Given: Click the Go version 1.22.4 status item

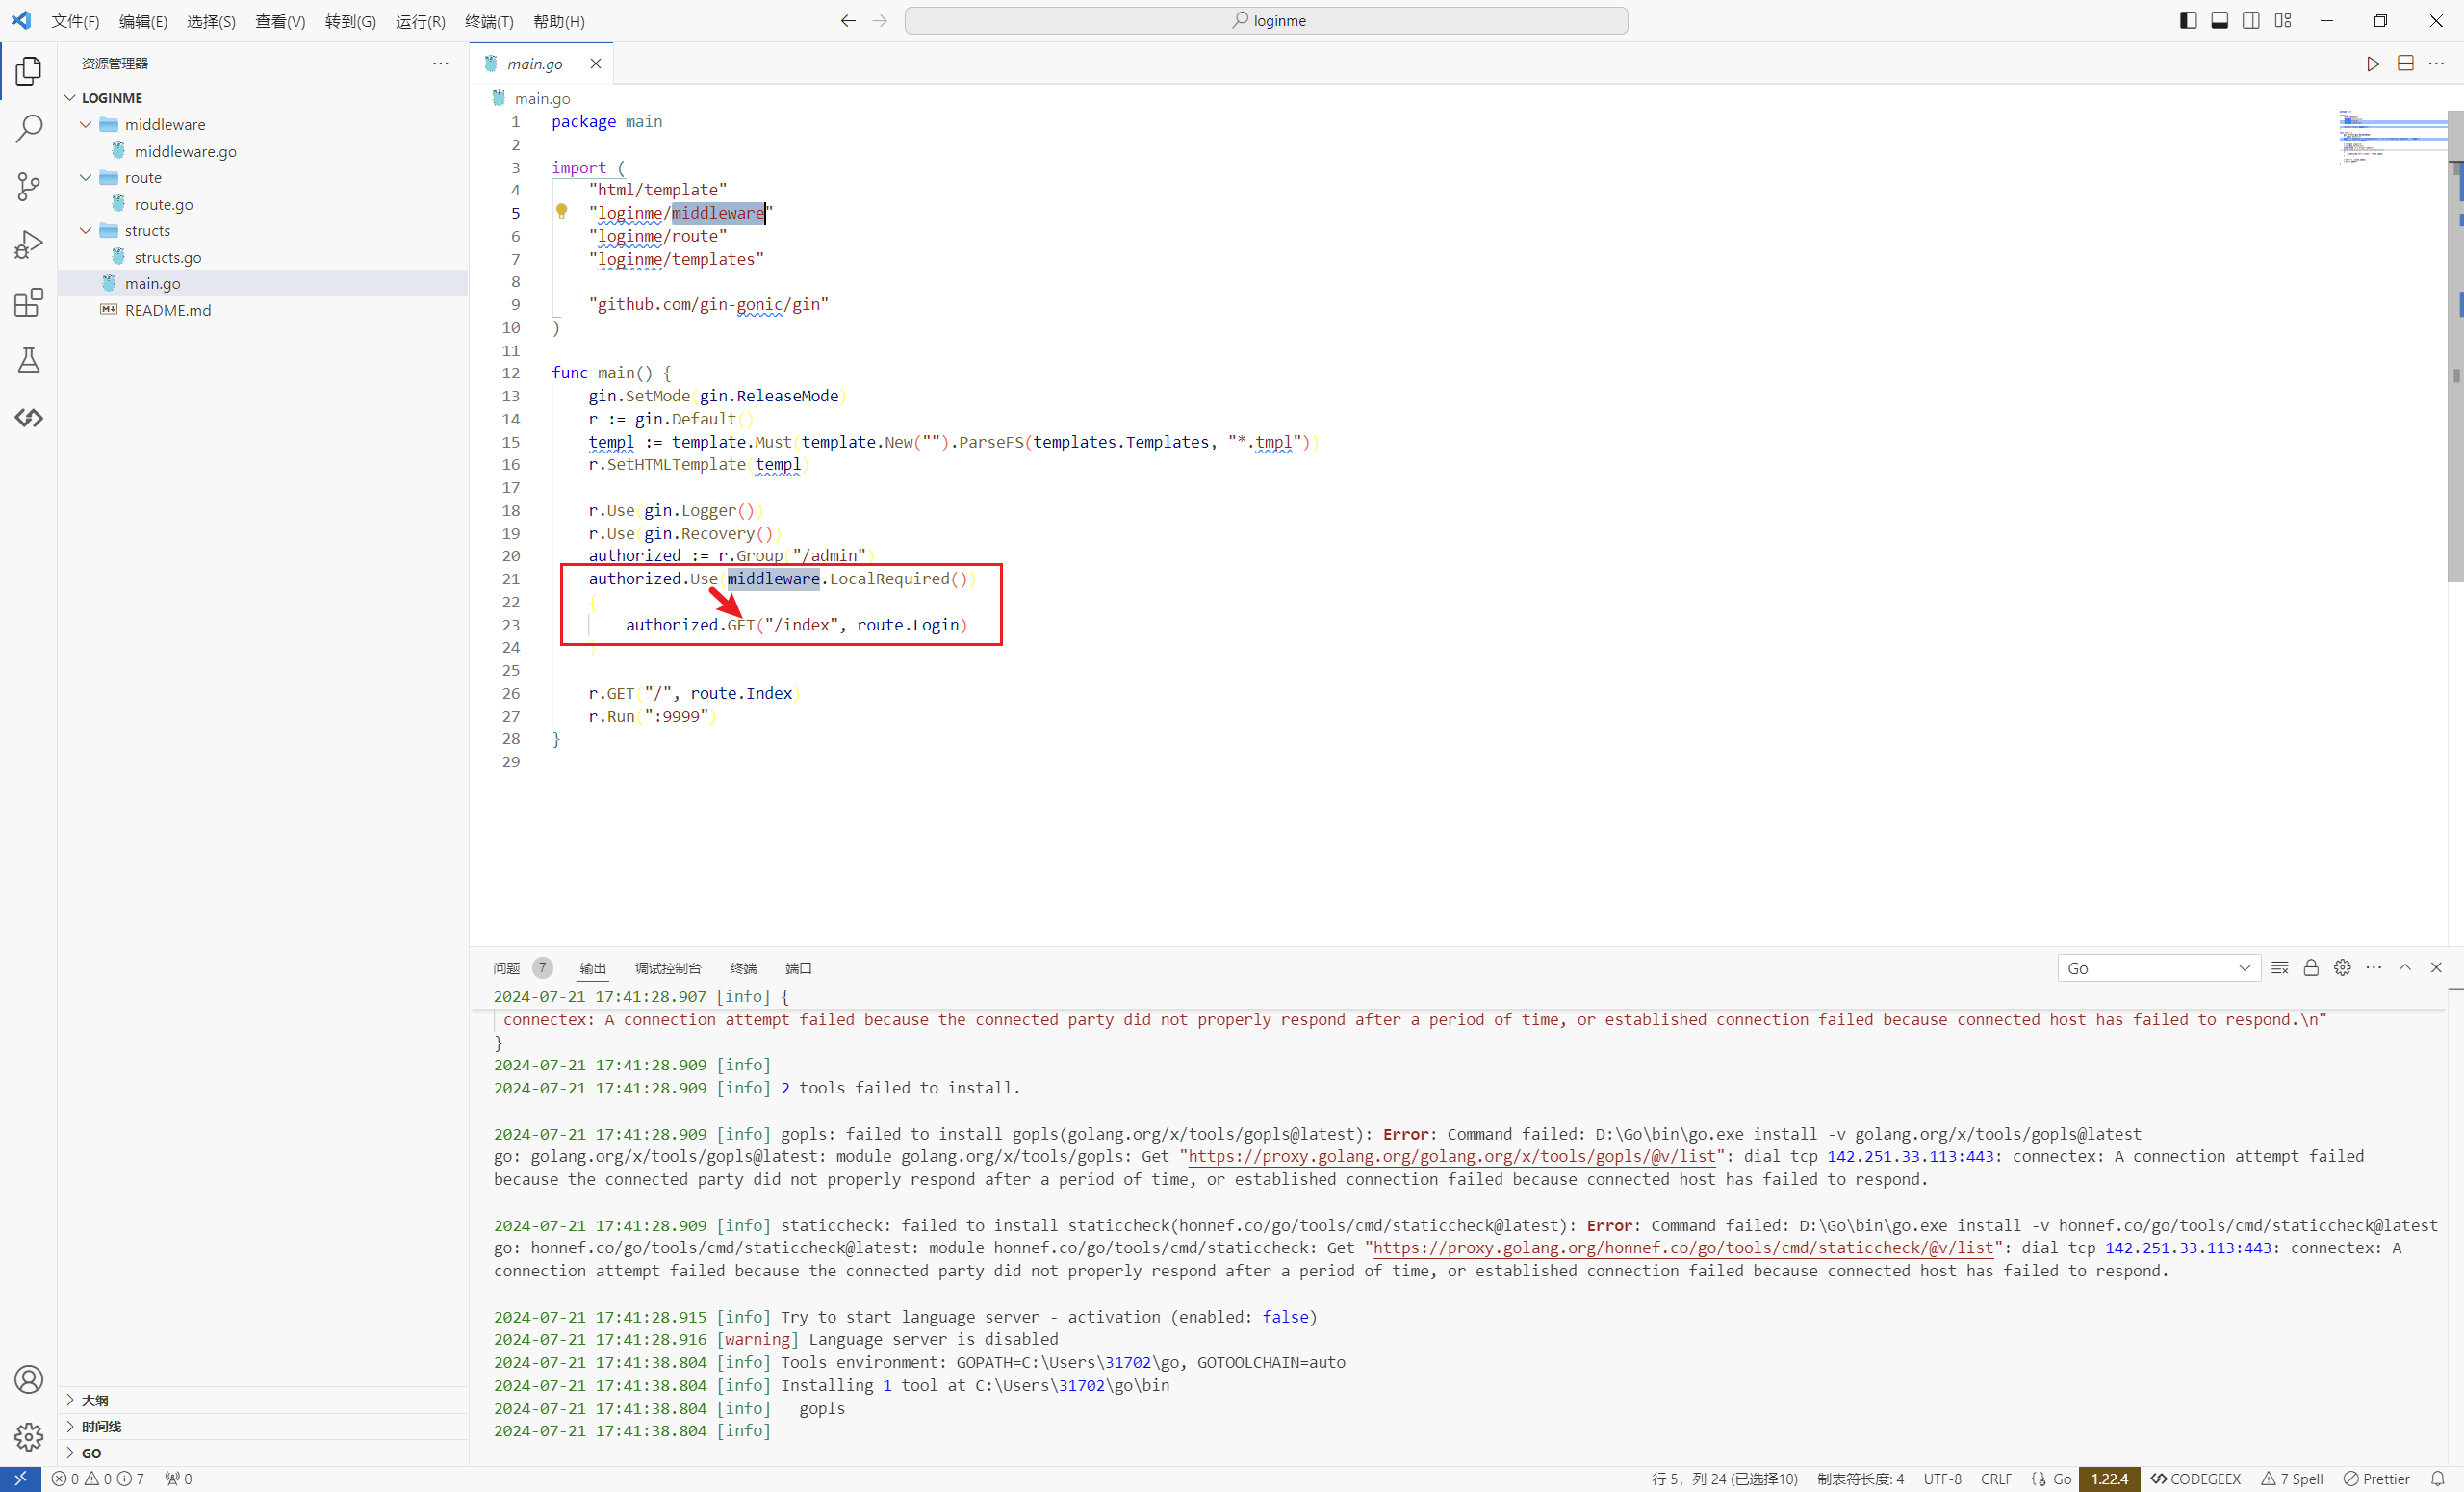Looking at the screenshot, I should pos(2109,1479).
